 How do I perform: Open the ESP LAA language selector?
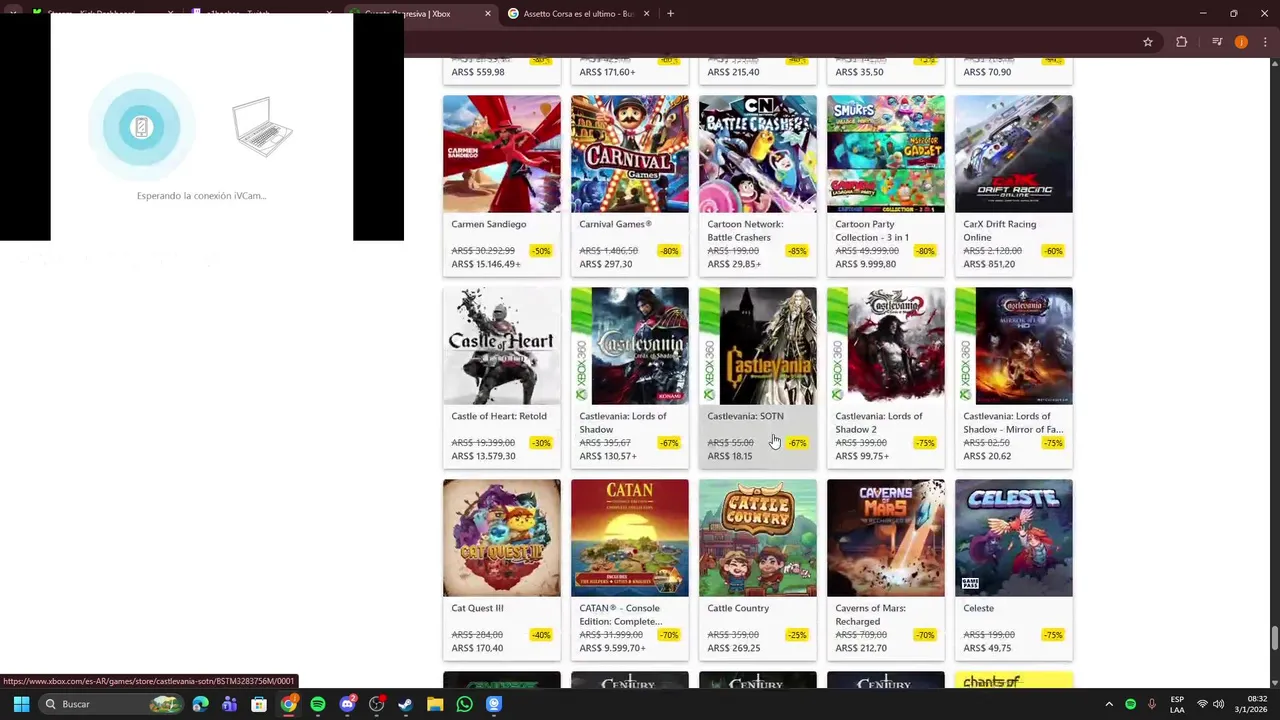click(1177, 704)
